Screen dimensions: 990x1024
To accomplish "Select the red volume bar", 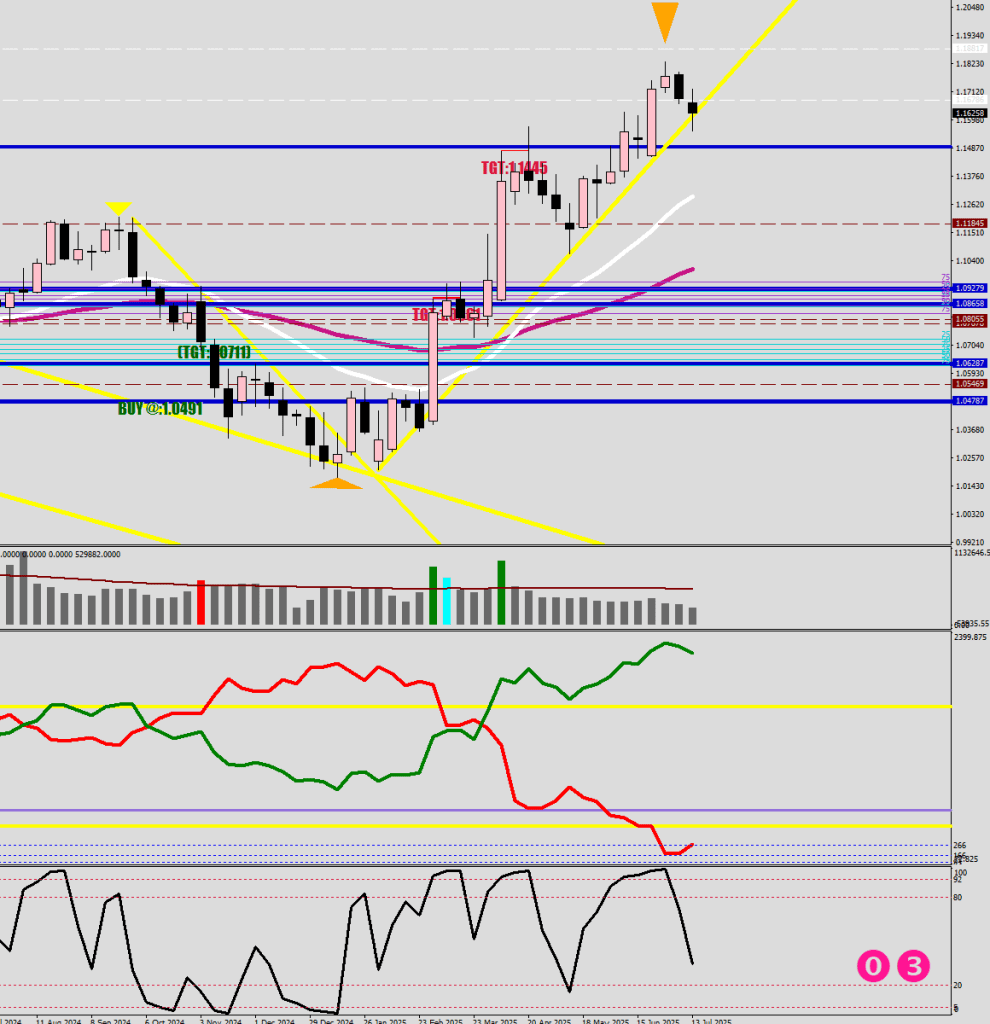I will tap(201, 602).
